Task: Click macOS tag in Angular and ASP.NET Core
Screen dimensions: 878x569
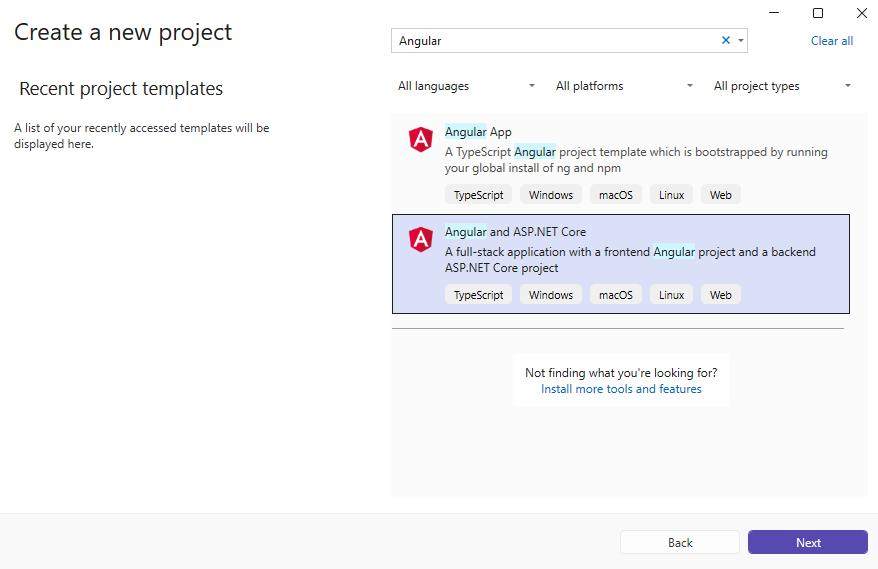Action: [616, 295]
